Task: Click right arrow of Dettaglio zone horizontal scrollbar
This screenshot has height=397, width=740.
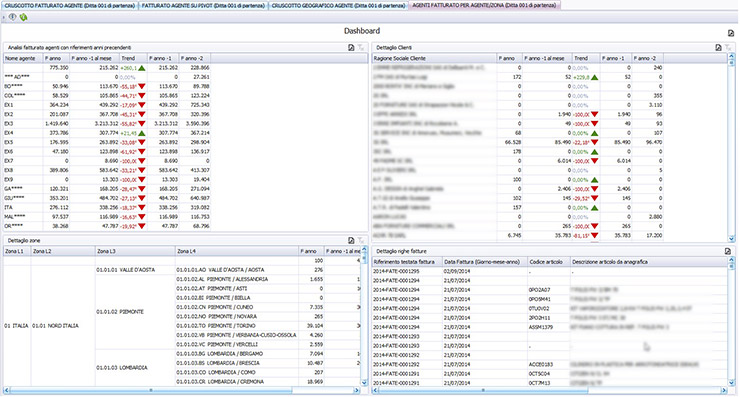Action: [x=357, y=390]
